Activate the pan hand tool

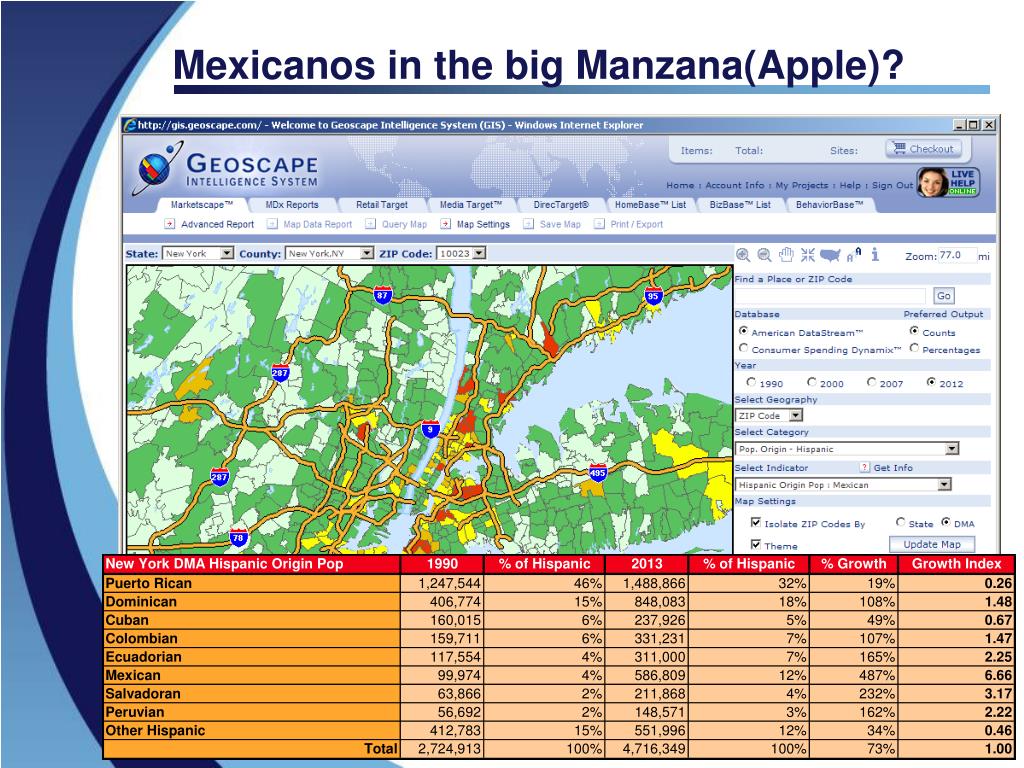(x=786, y=255)
